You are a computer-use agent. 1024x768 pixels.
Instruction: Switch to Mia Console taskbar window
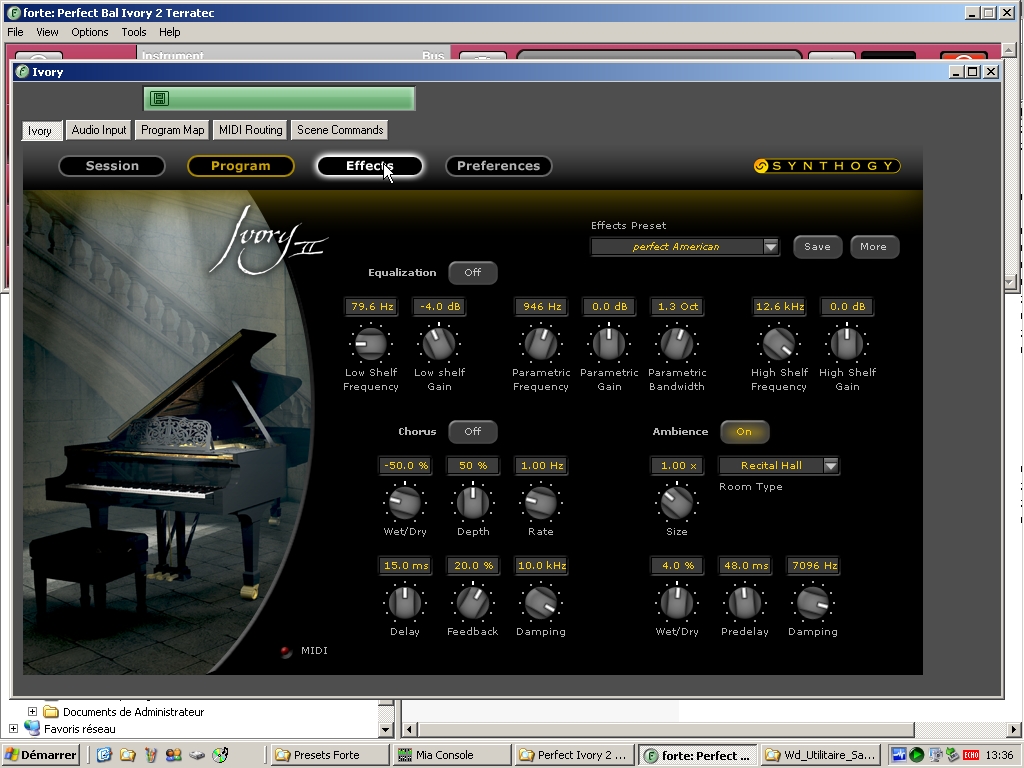(x=452, y=755)
